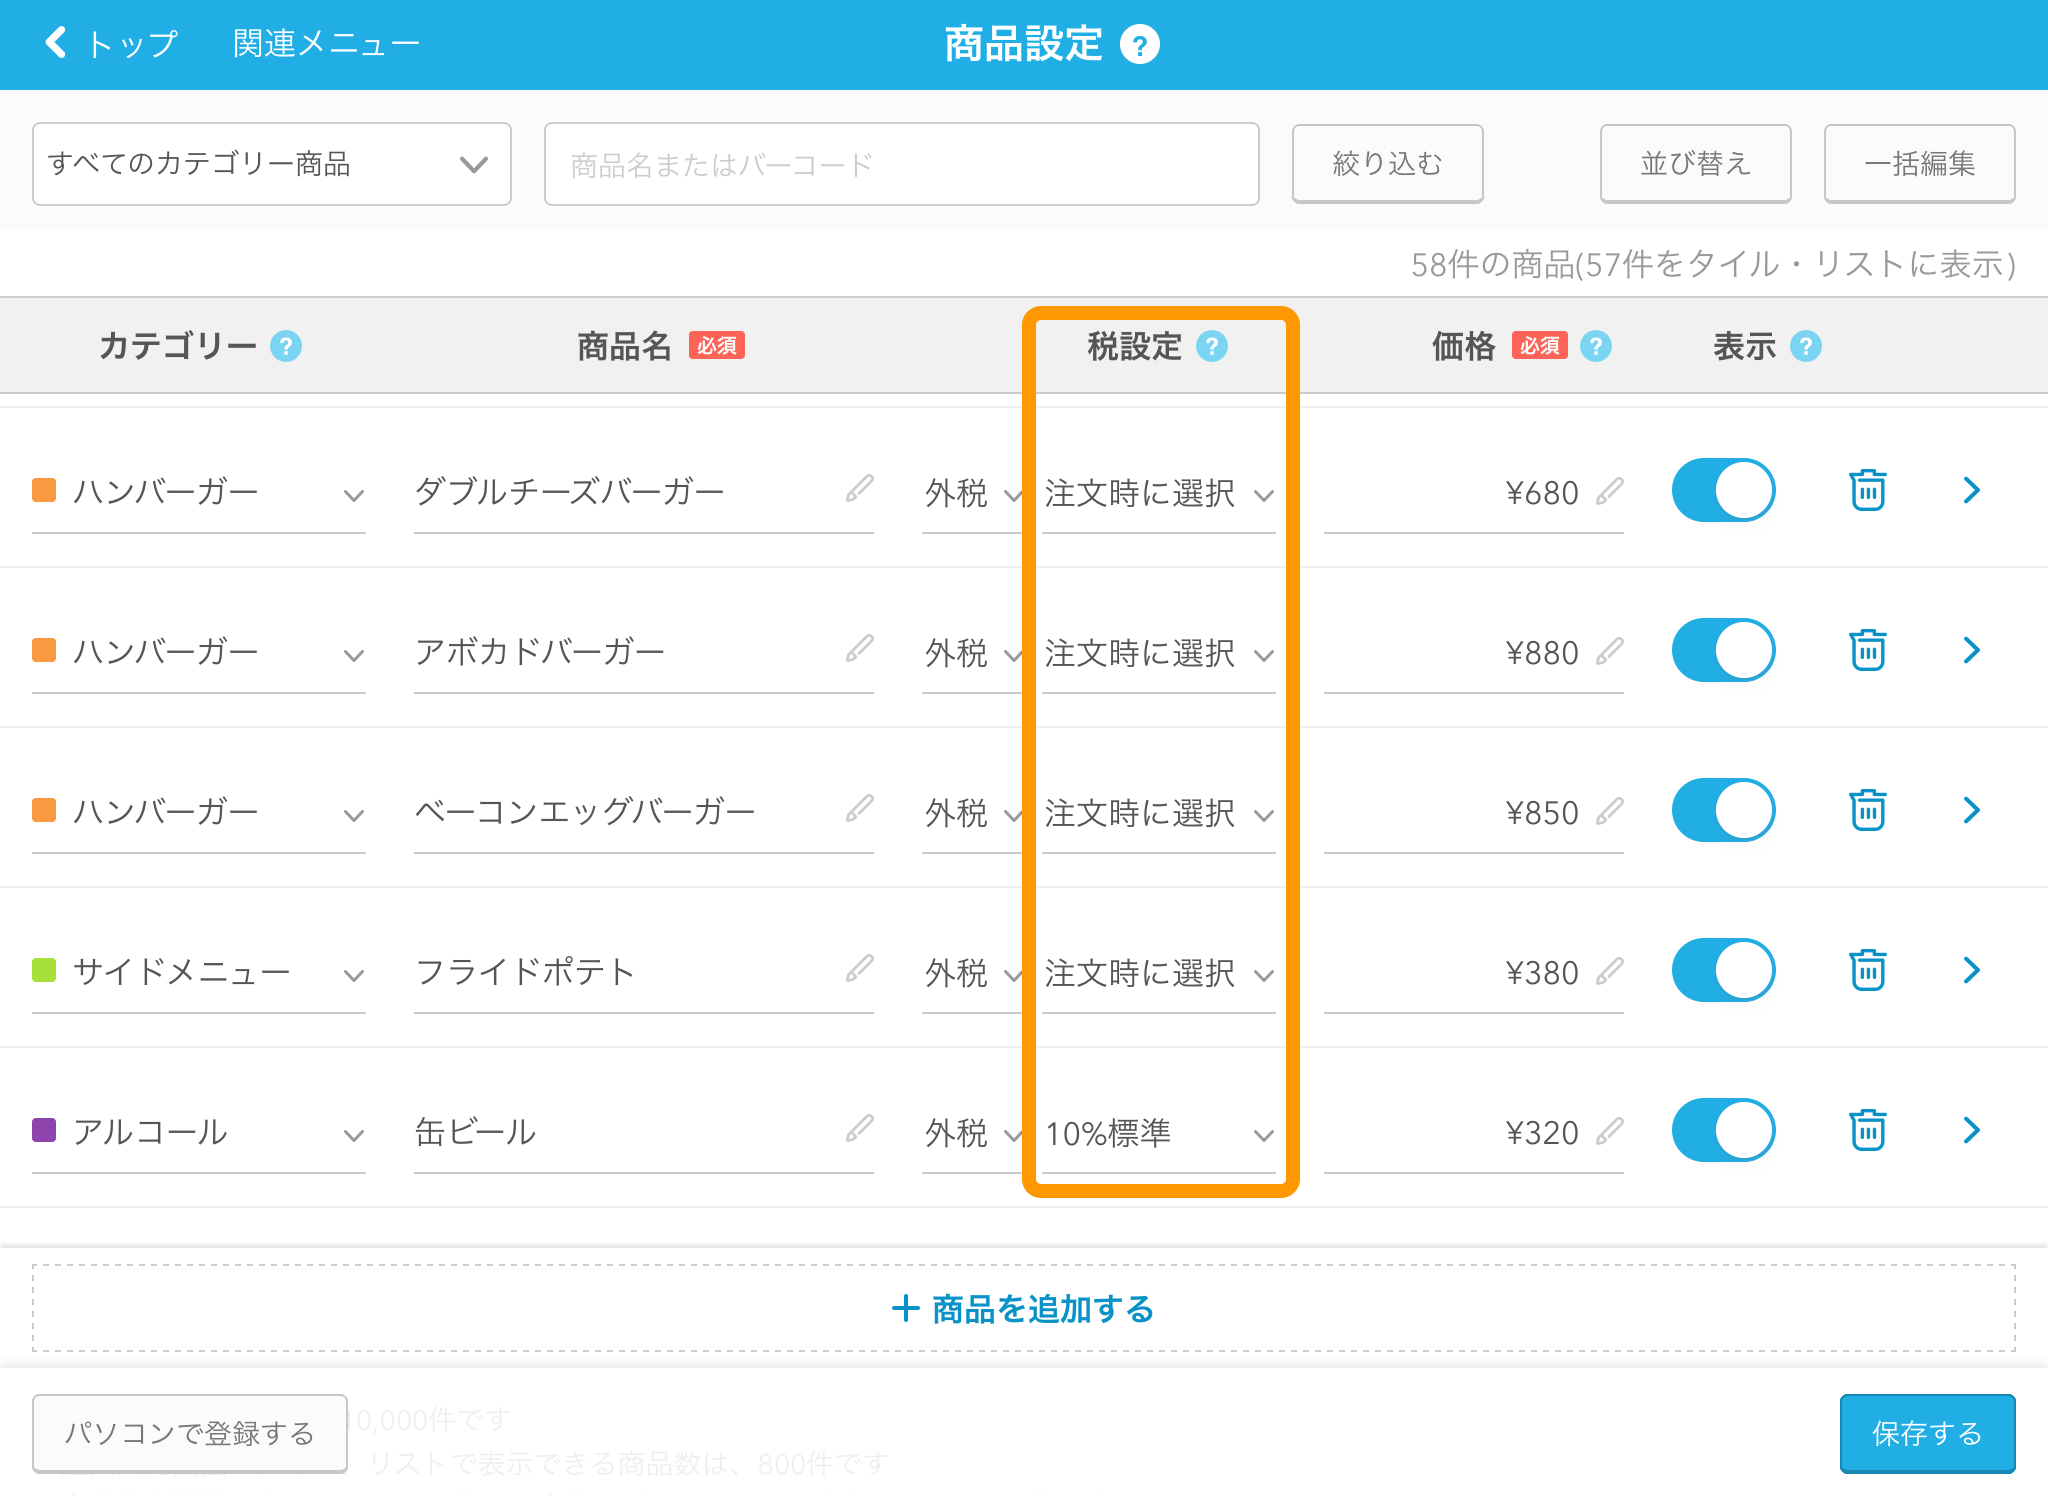Image resolution: width=2048 pixels, height=1496 pixels.
Task: Delete ダブルチーズバーガー with trash icon
Action: (x=1867, y=490)
